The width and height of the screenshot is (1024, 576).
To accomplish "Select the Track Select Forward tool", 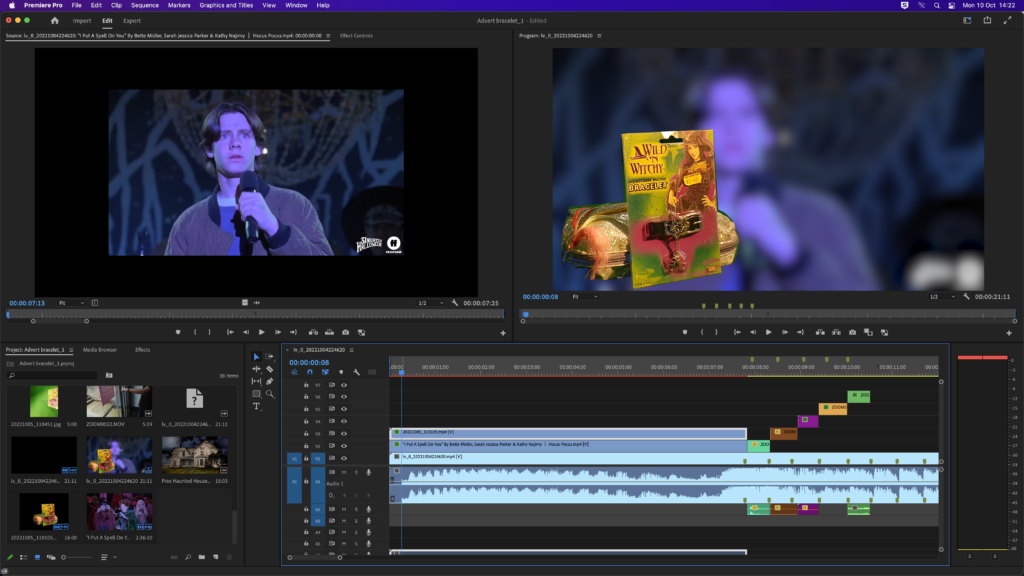I will pos(269,357).
